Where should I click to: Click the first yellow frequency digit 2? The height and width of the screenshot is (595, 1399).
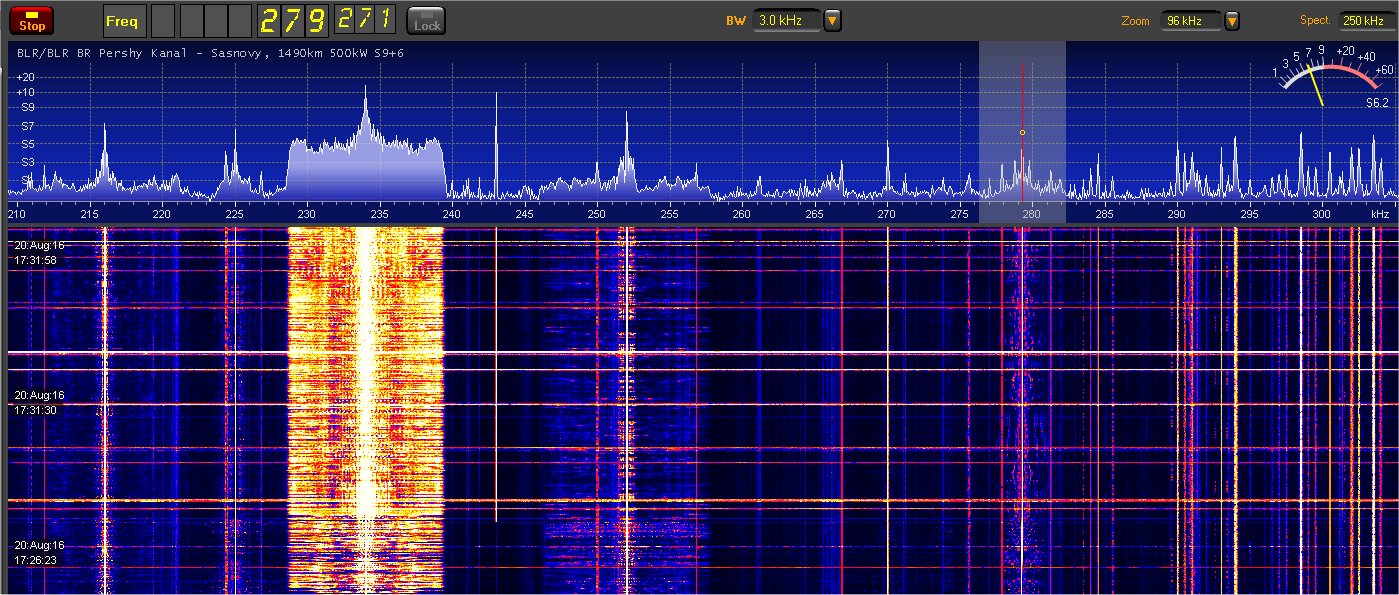pyautogui.click(x=270, y=20)
